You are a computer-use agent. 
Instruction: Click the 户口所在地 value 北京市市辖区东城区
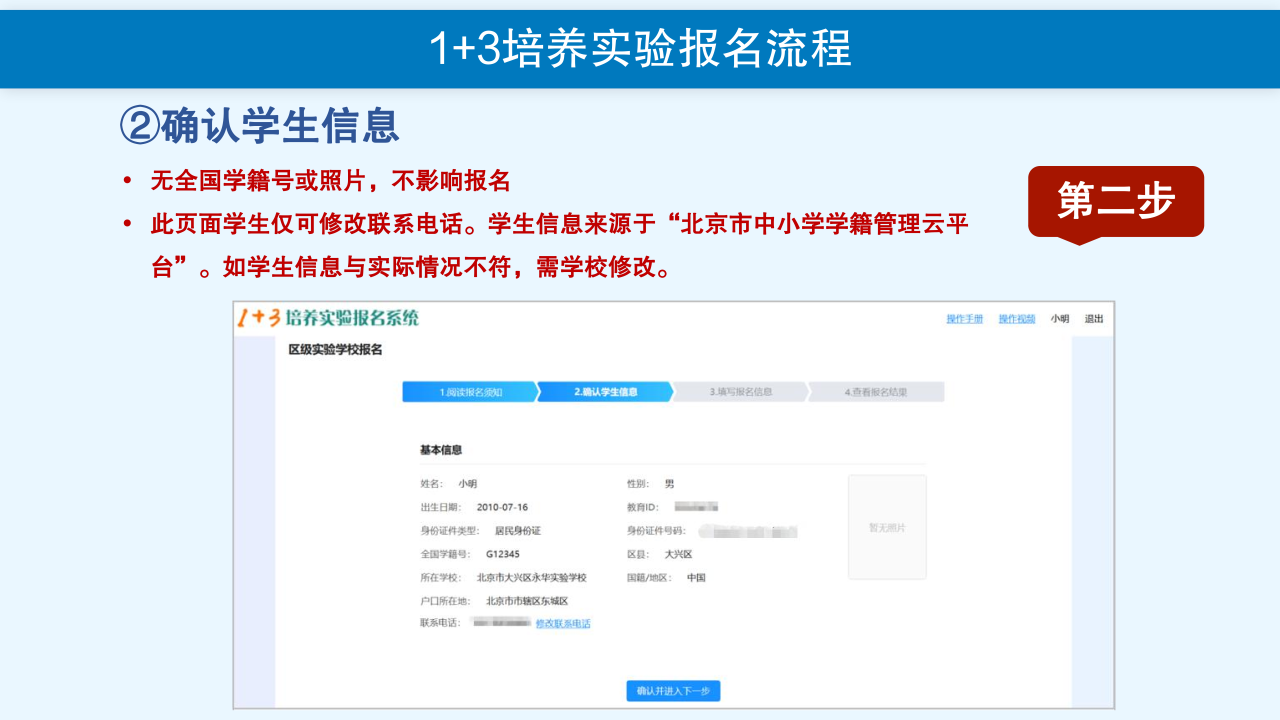point(527,601)
